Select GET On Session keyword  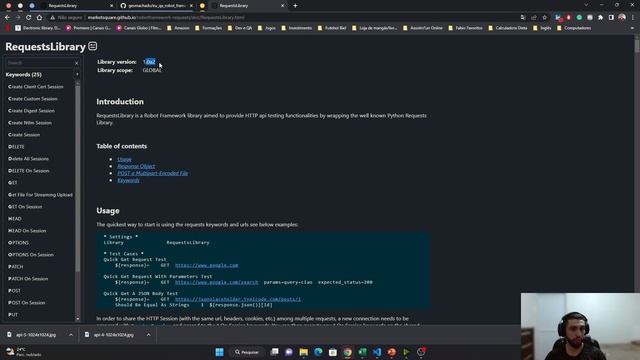pyautogui.click(x=25, y=207)
